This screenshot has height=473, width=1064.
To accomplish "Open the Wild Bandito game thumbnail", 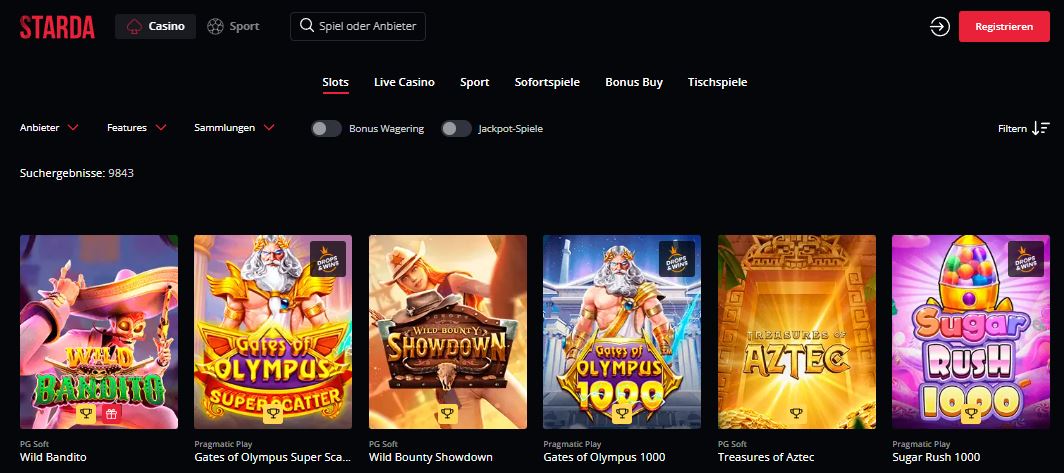I will click(x=99, y=332).
